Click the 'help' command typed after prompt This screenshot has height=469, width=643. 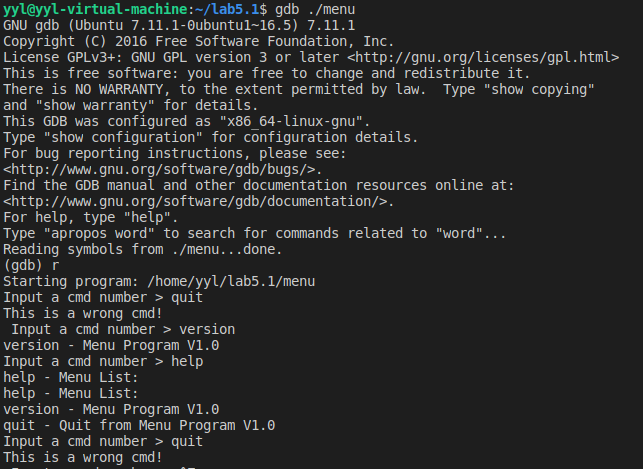187,361
